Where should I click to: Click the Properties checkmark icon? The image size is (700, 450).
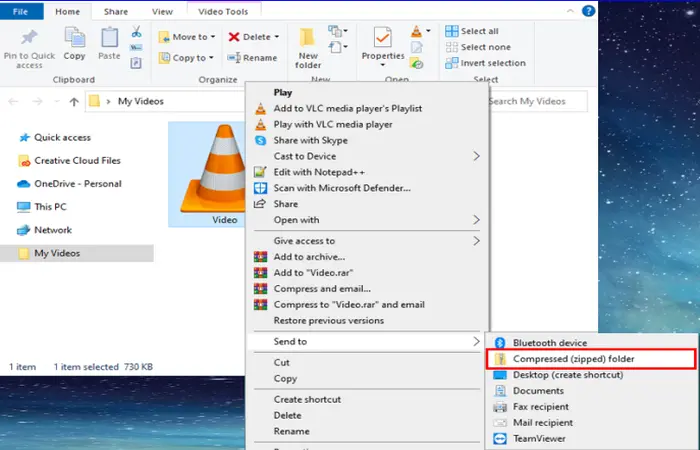(383, 37)
